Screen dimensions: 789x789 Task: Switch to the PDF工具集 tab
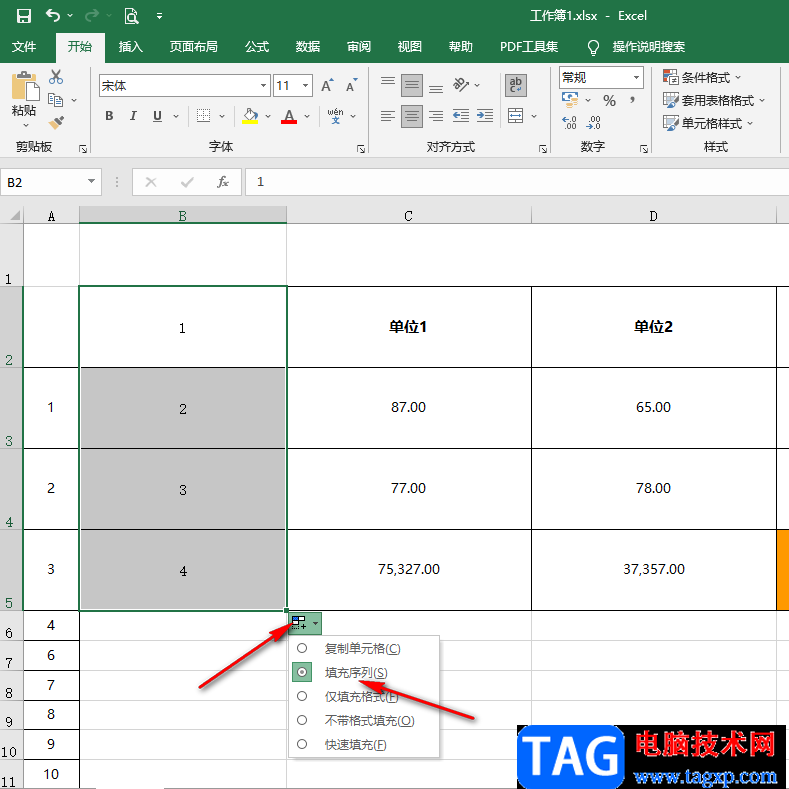529,47
